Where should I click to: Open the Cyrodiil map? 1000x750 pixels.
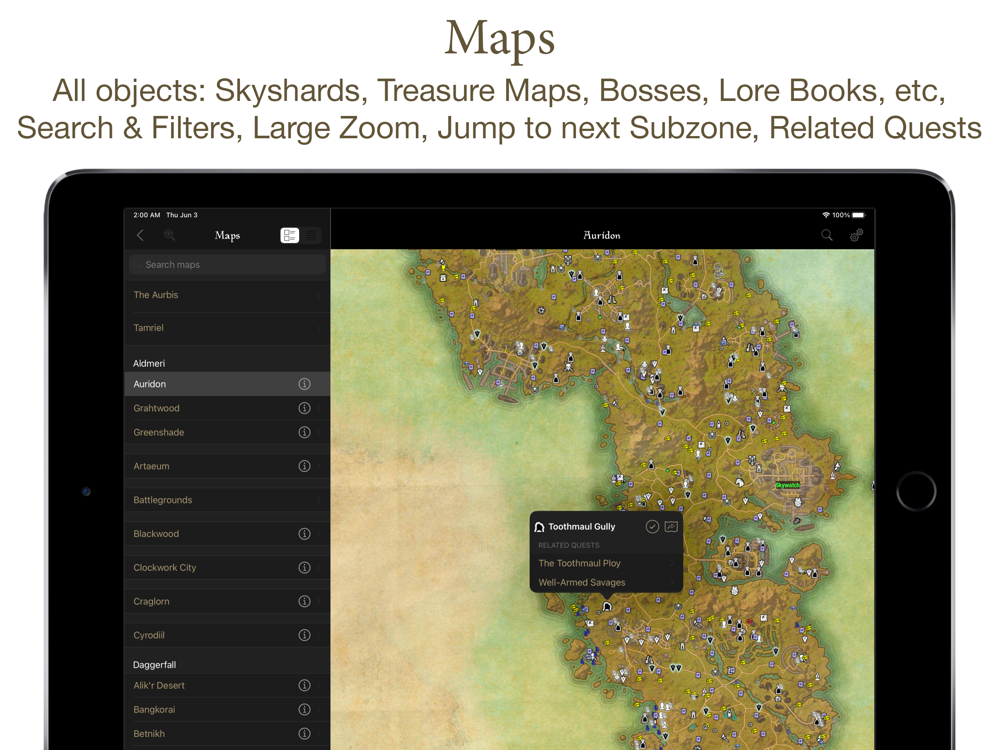tap(227, 635)
